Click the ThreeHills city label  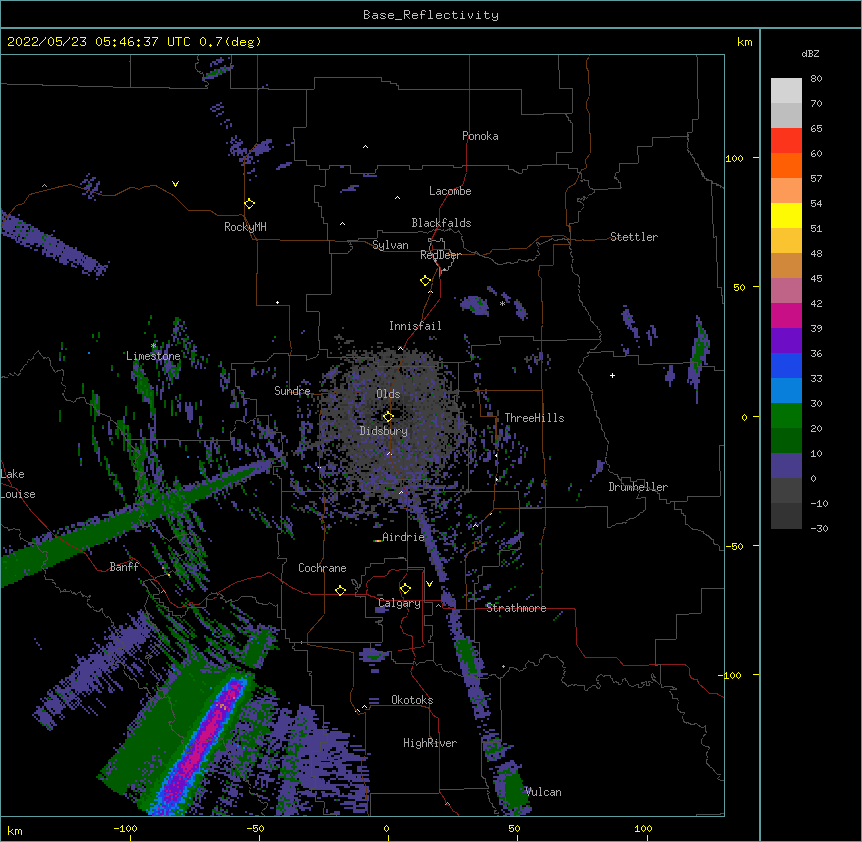(534, 418)
